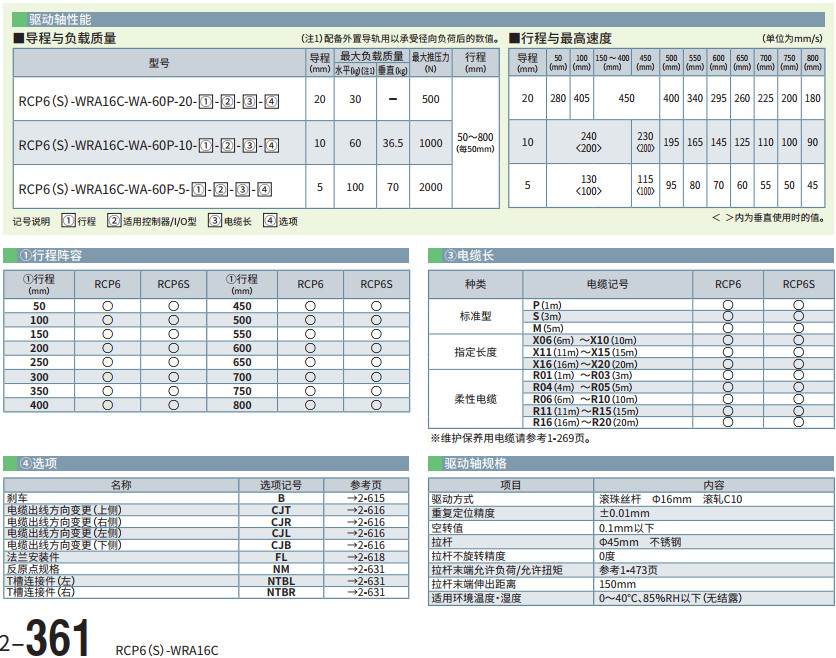Click option code FL
The height and width of the screenshot is (658, 836).
(281, 557)
